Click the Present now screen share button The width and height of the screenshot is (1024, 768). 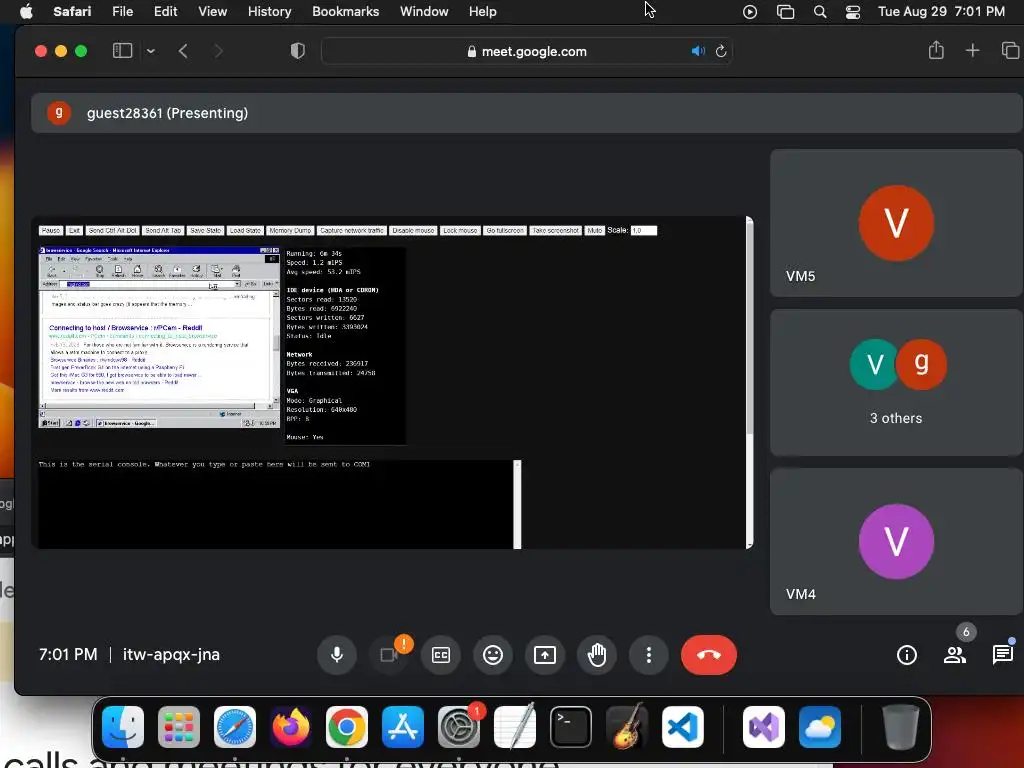[545, 654]
